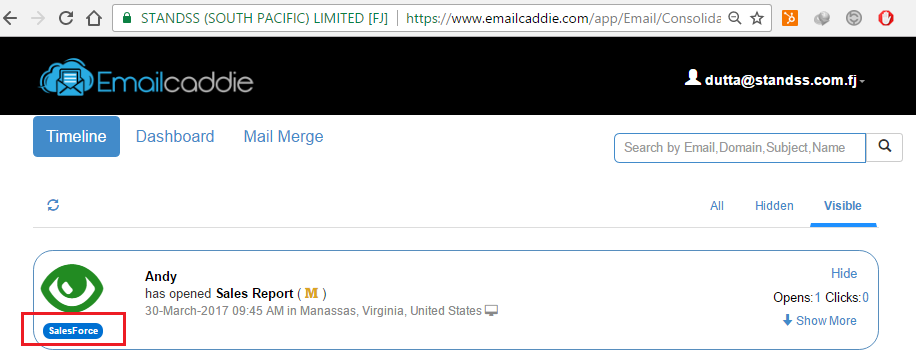Hide the Andy timeline entry
Viewport: 916px width, 362px height.
point(844,273)
